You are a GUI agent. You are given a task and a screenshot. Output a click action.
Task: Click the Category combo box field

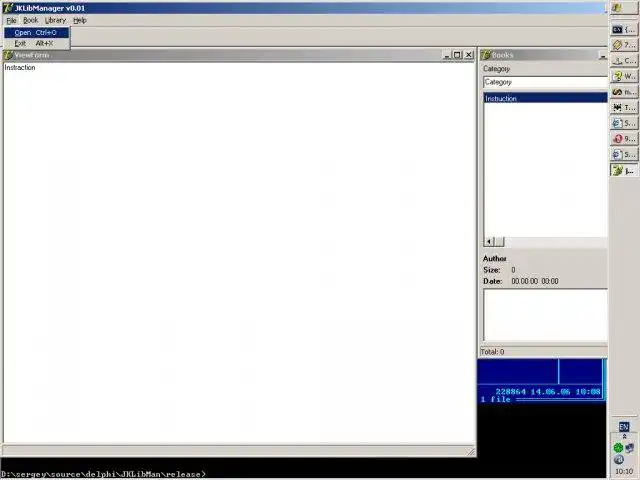point(545,82)
